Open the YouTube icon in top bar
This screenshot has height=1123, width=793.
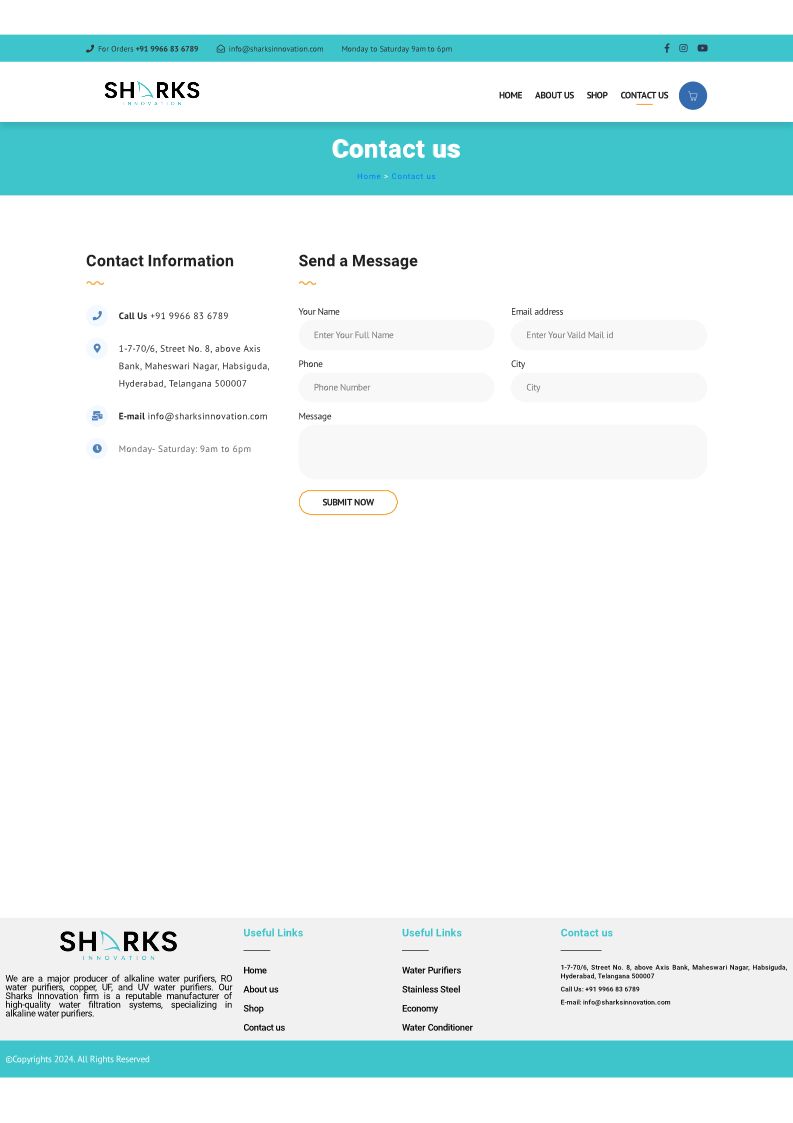tap(702, 48)
